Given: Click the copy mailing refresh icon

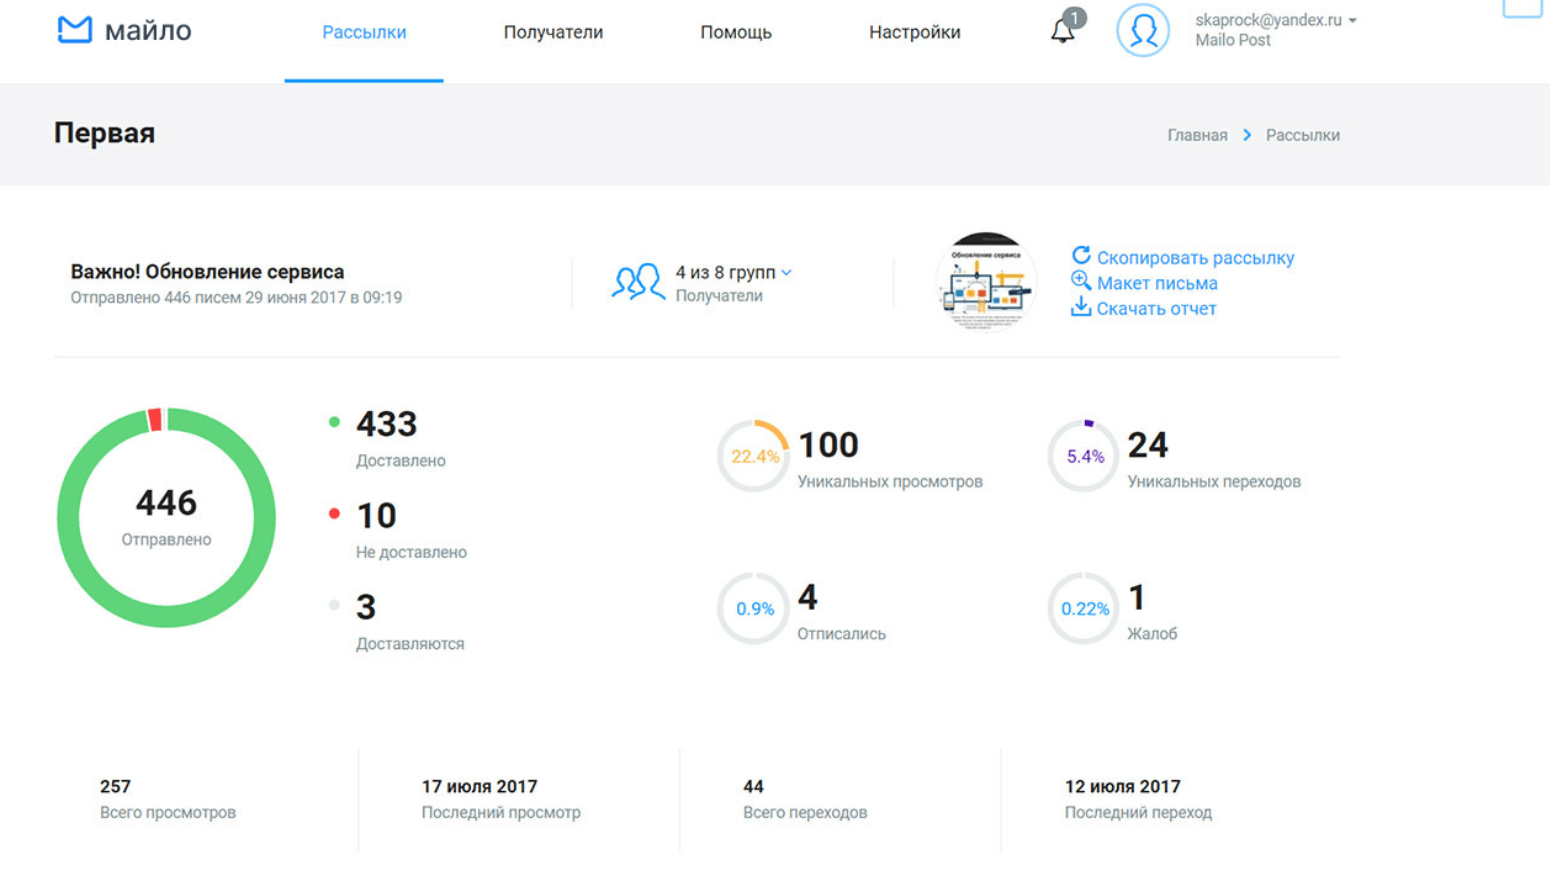Looking at the screenshot, I should point(1081,256).
